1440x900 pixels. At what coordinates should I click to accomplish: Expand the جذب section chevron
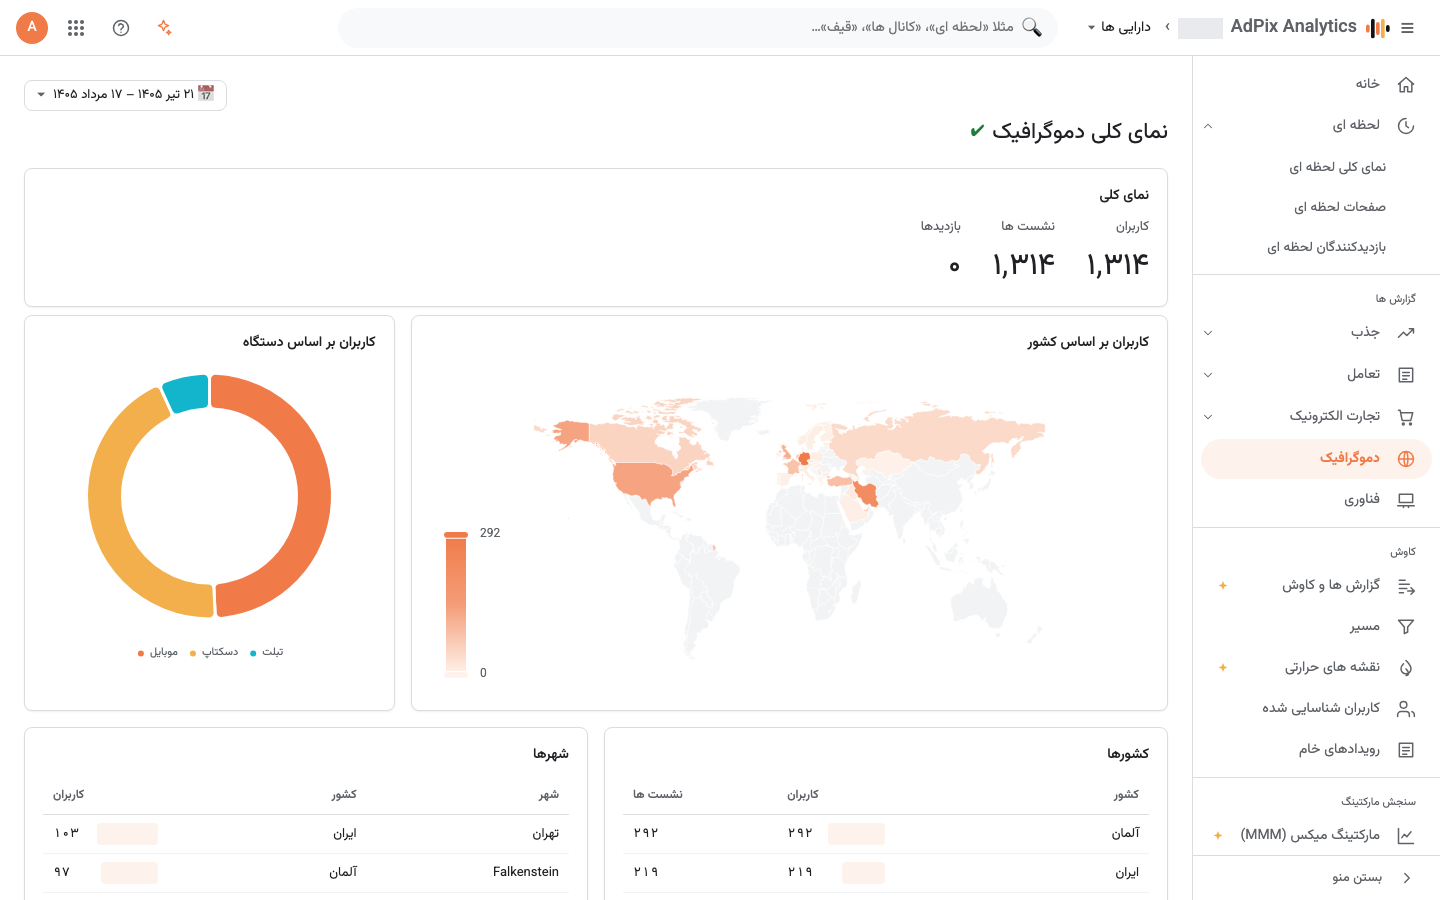pos(1208,333)
